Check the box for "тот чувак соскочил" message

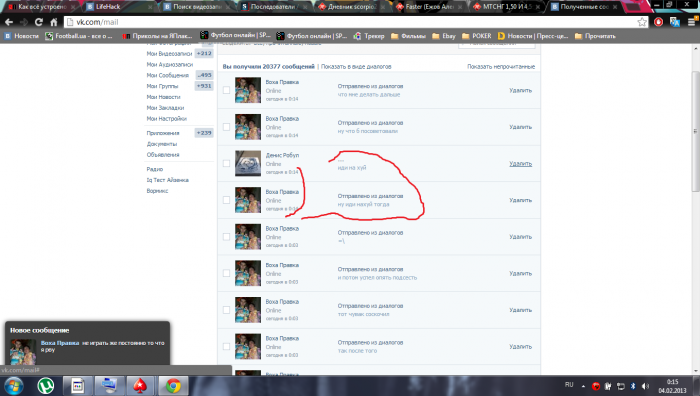coord(226,310)
